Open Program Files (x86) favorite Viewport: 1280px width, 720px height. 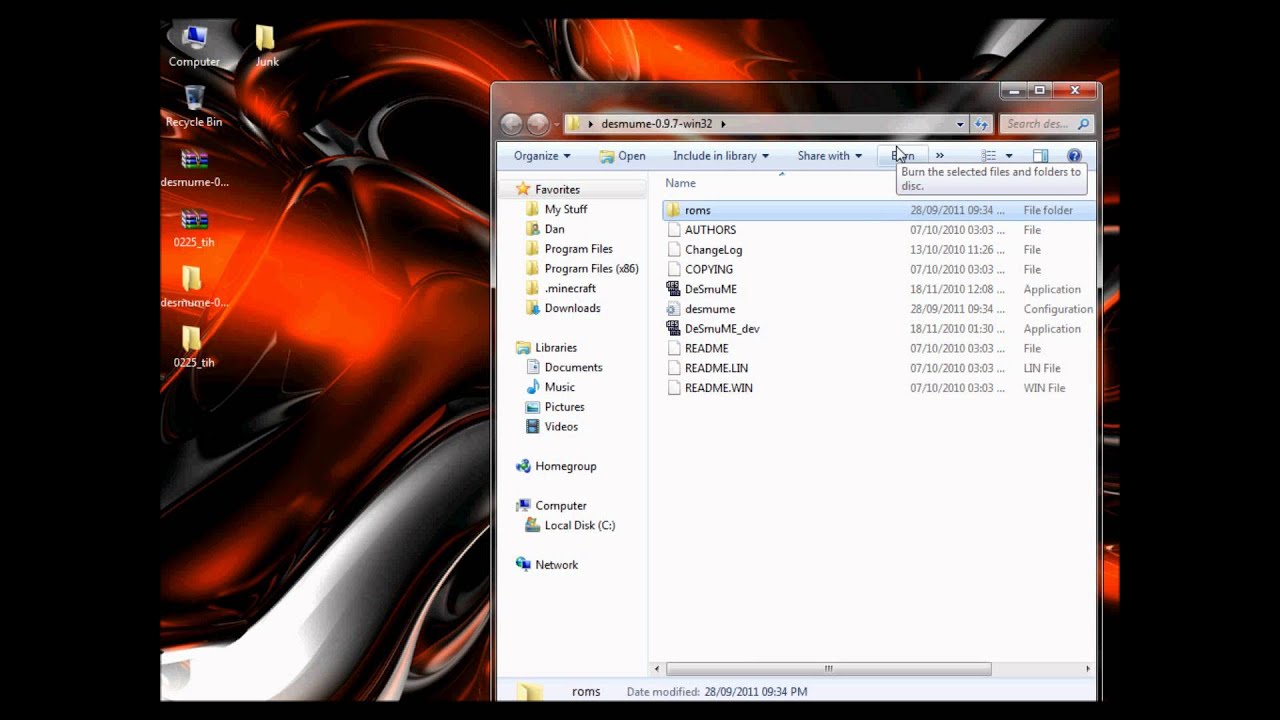pyautogui.click(x=591, y=268)
